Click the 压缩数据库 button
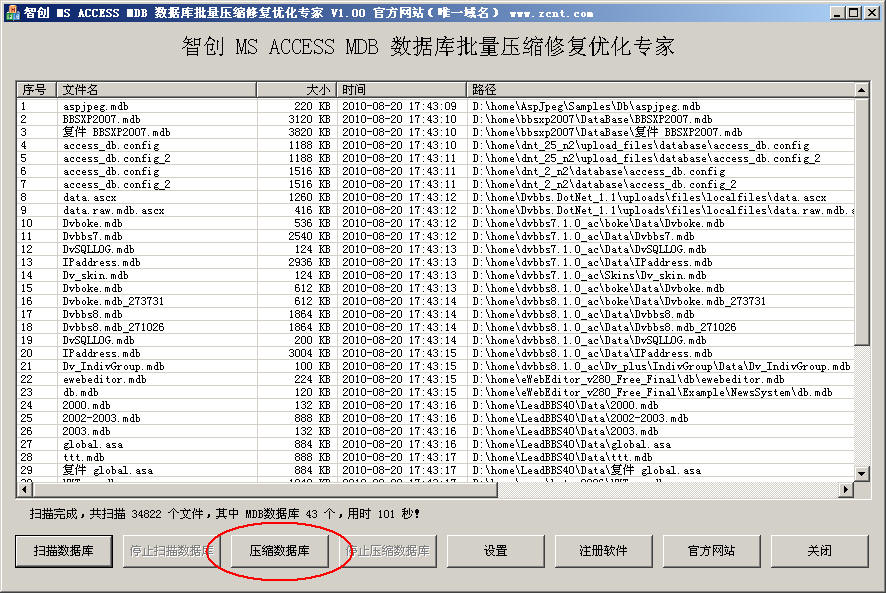 [x=280, y=551]
